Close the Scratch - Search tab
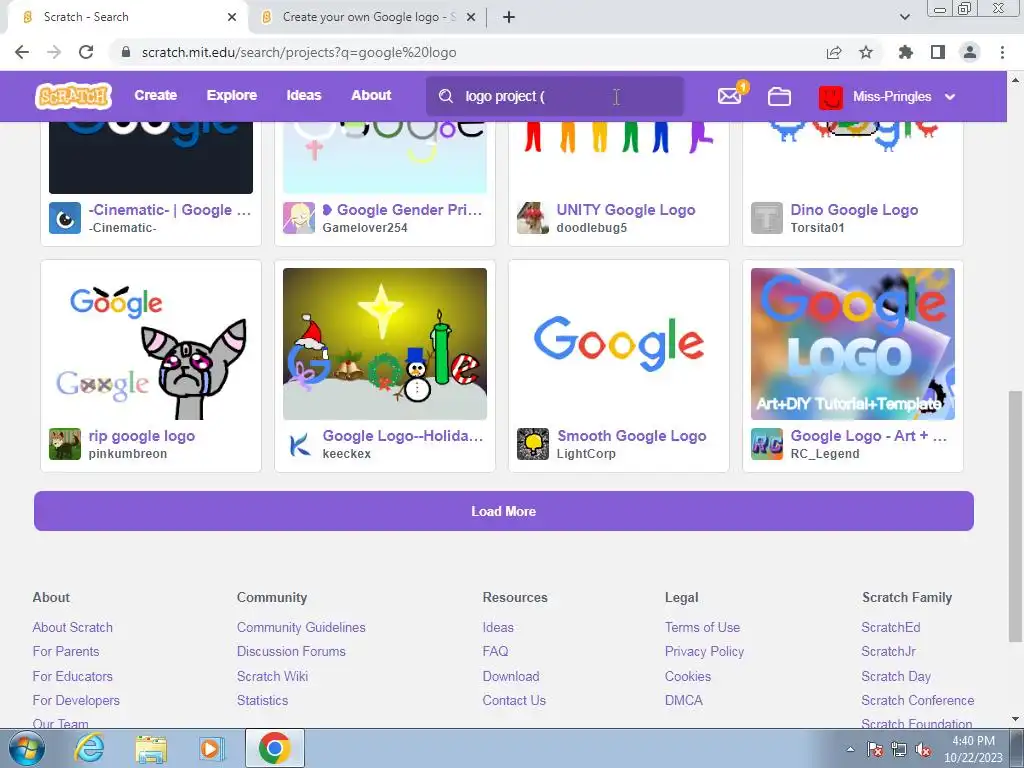Screen dimensions: 1024x768 [232, 17]
